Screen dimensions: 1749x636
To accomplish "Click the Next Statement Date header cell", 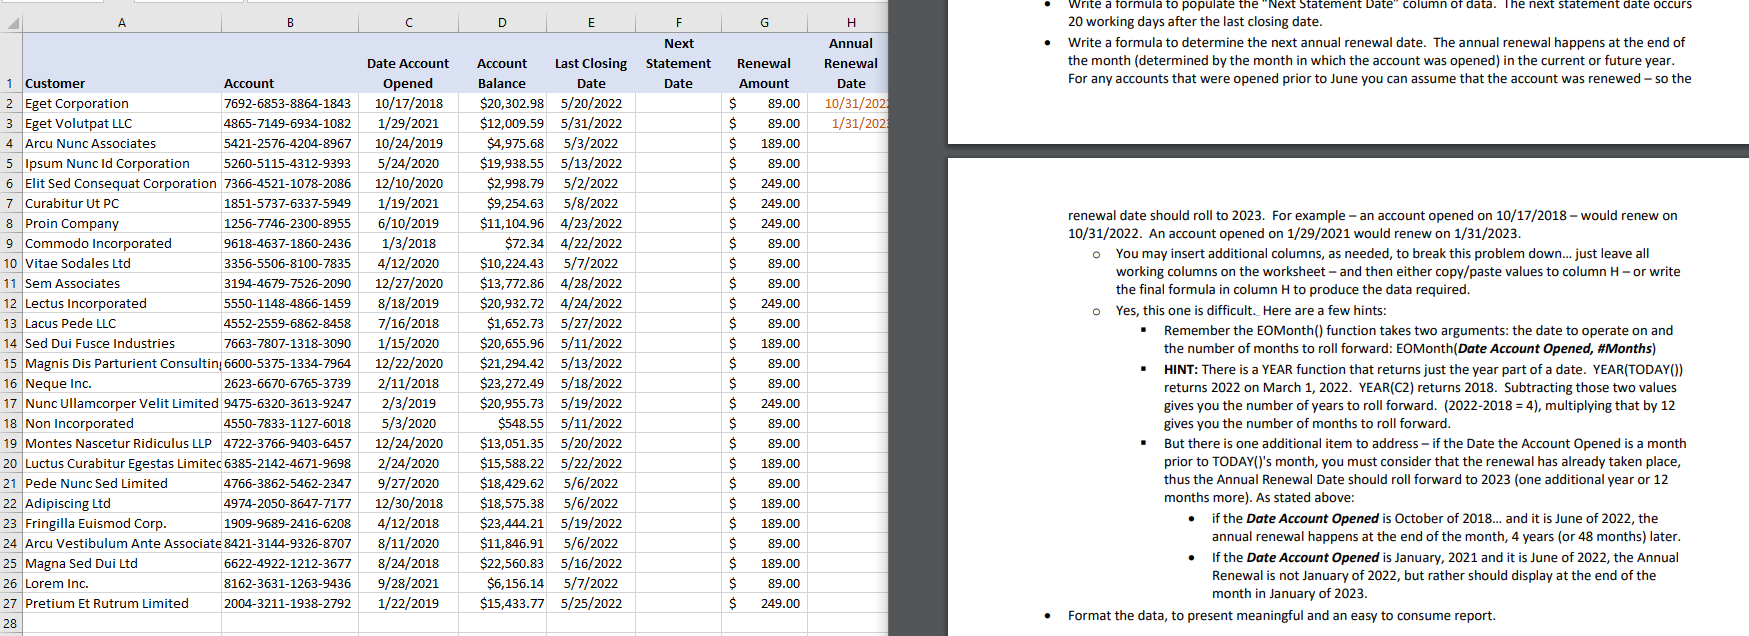I will [x=679, y=63].
